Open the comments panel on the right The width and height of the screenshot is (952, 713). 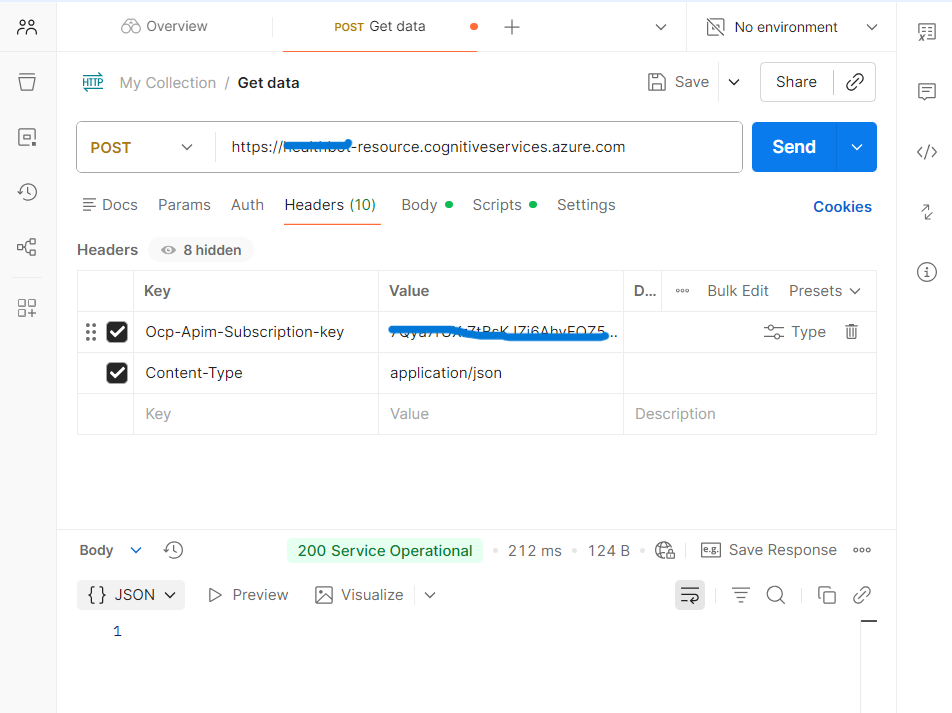927,92
